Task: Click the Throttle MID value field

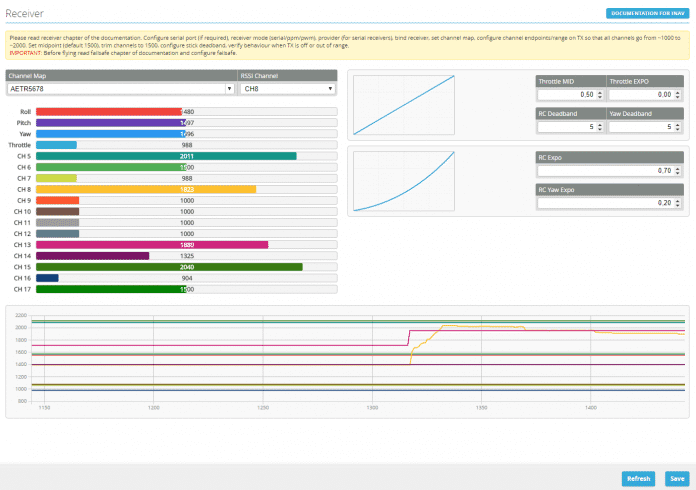Action: coord(567,95)
